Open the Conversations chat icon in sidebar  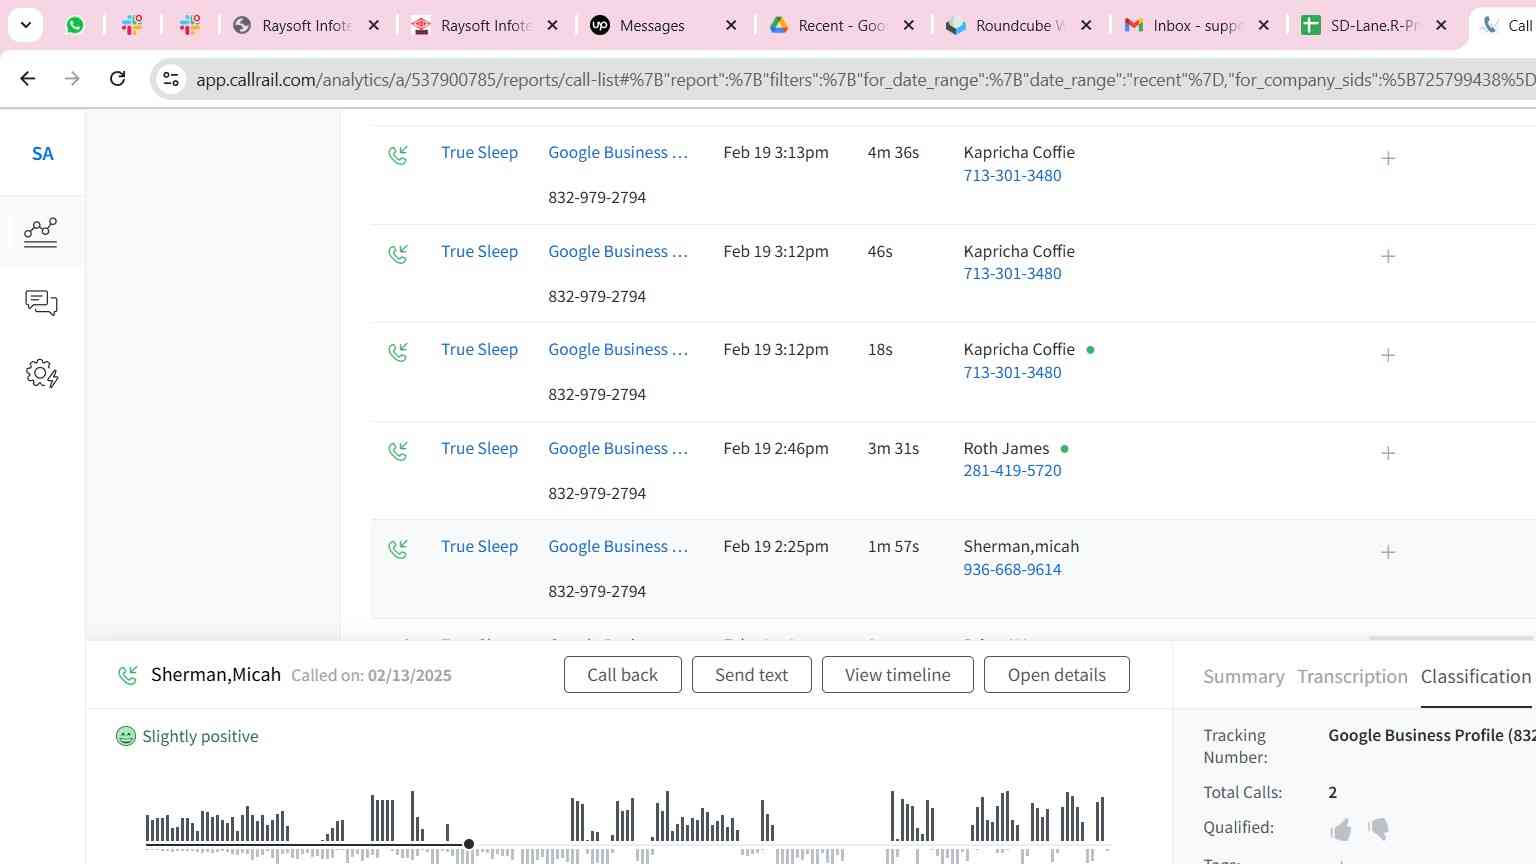coord(41,303)
